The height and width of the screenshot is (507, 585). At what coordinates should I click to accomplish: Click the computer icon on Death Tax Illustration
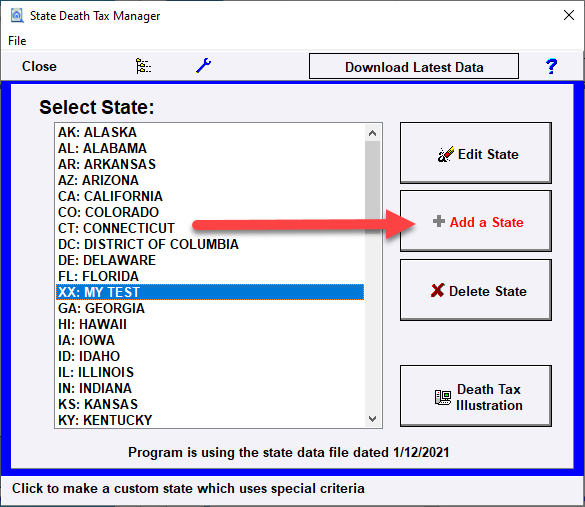click(x=443, y=397)
